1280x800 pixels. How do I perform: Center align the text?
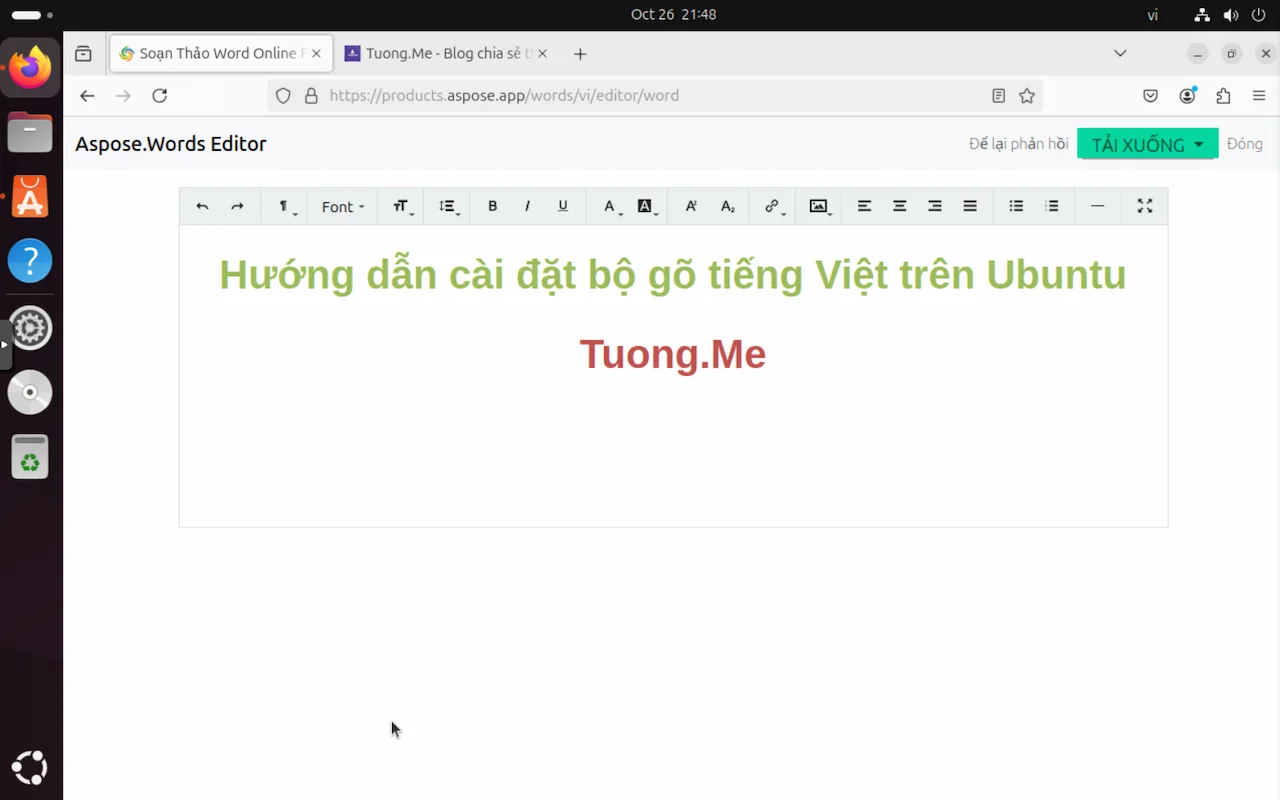click(900, 206)
